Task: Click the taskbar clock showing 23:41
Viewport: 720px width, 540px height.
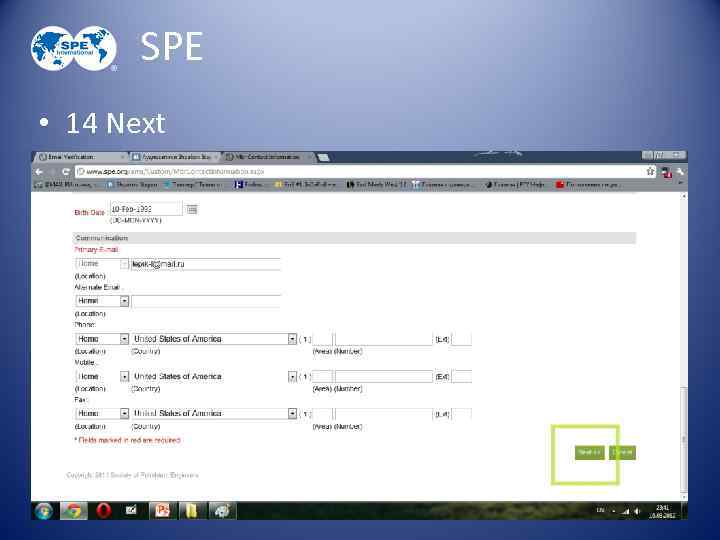Action: coord(663,511)
